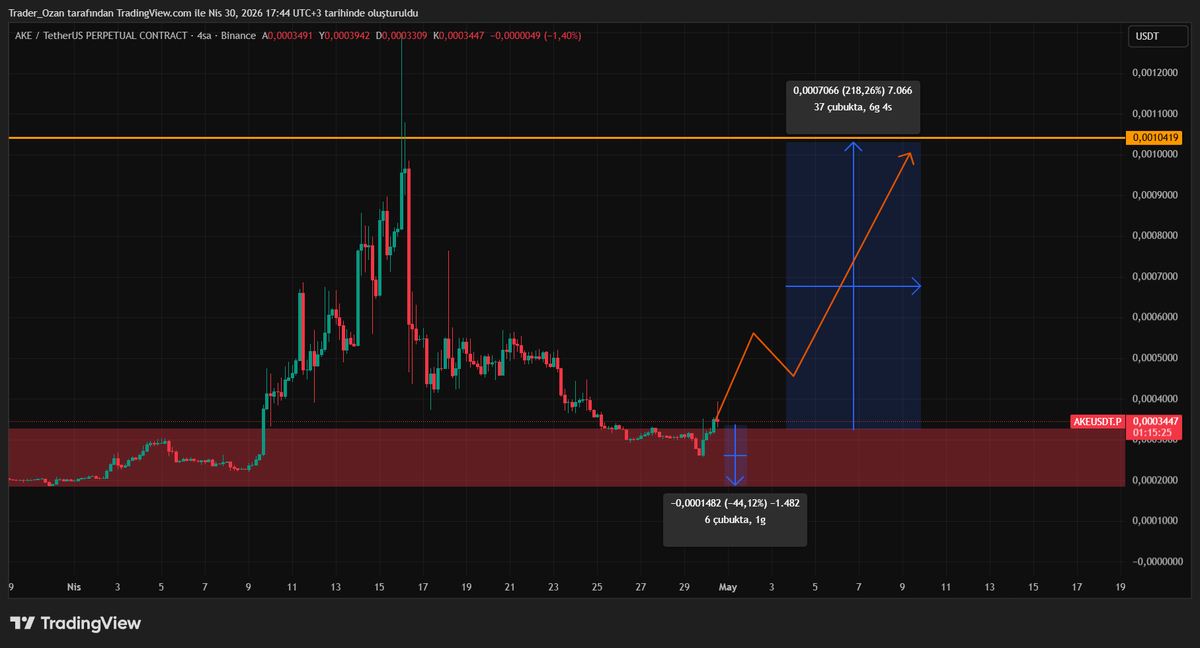This screenshot has height=648, width=1200.
Task: Toggle the AKEUSDT.P price label
Action: tap(1097, 422)
